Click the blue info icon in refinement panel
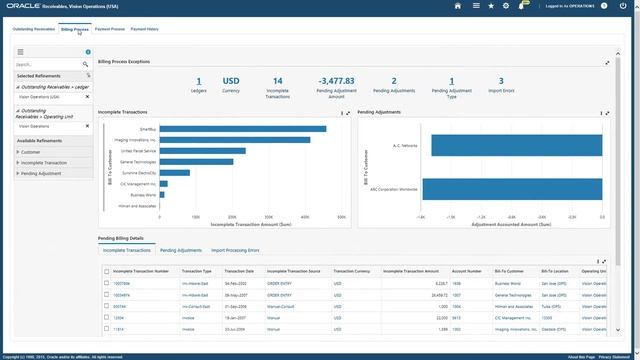Image resolution: width=640 pixels, height=360 pixels. [x=88, y=52]
